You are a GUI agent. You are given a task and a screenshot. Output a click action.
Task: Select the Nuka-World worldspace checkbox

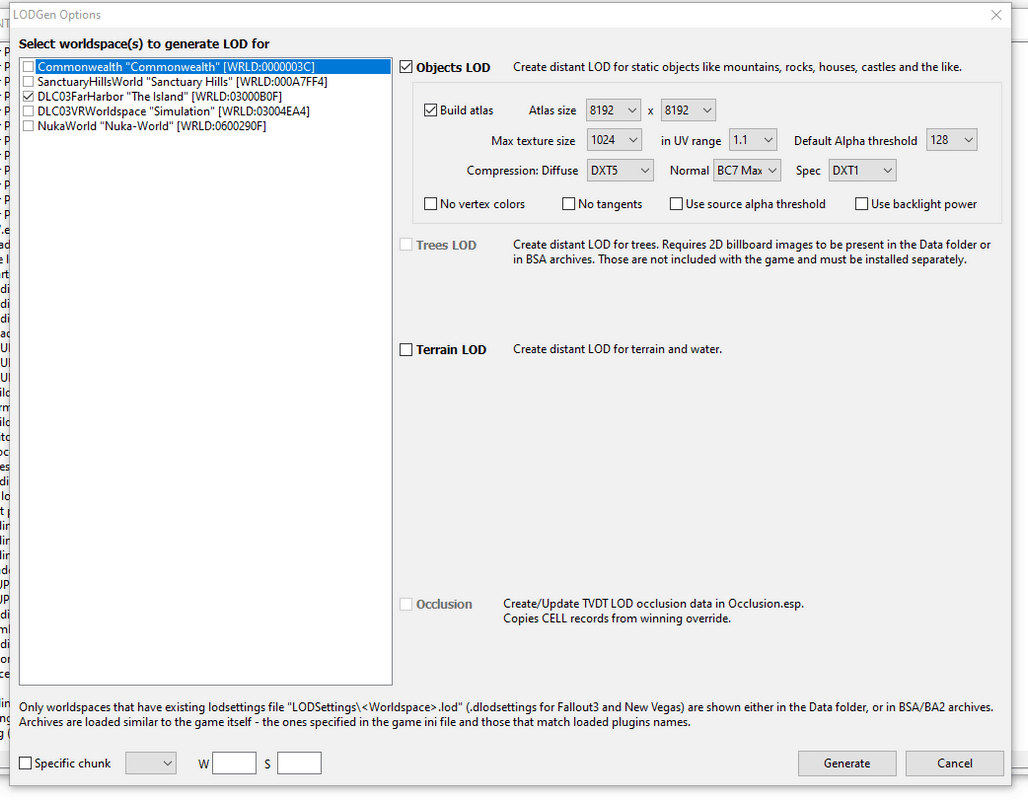[x=29, y=127]
